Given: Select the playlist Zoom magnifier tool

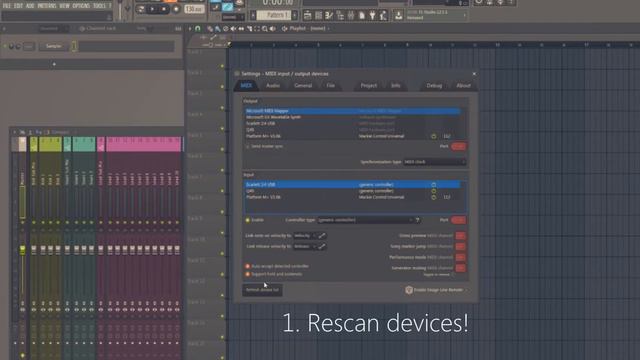Looking at the screenshot, I should pyautogui.click(x=265, y=29).
